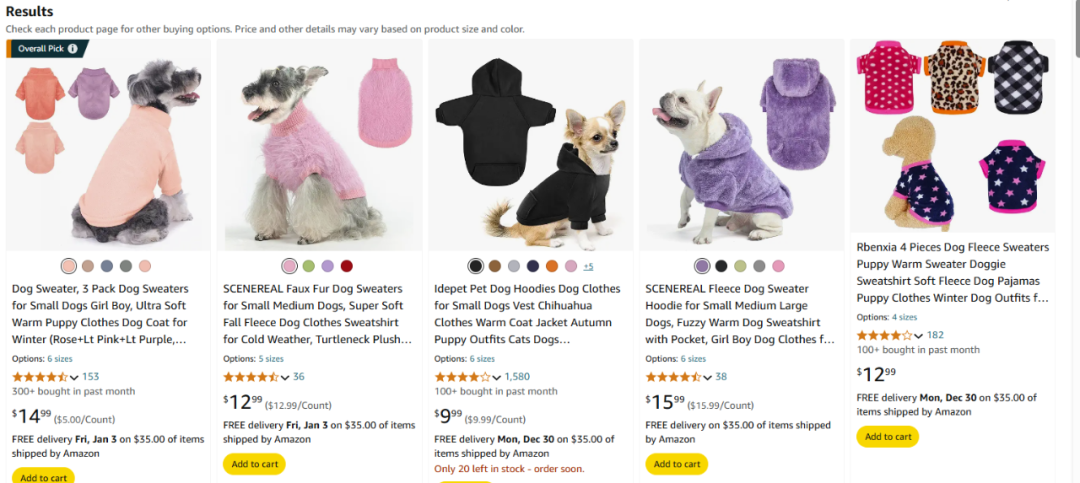1080x483 pixels.
Task: Show +5 more Idepet hoodie colors
Action: (588, 266)
